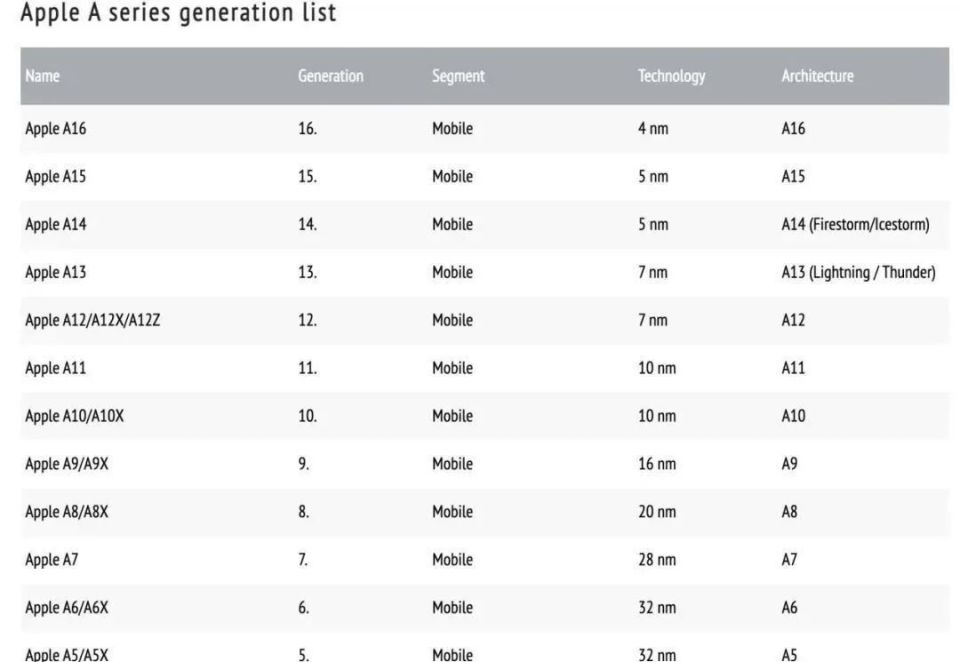The image size is (960, 662).
Task: Click the A8 architecture cell
Action: [x=790, y=511]
